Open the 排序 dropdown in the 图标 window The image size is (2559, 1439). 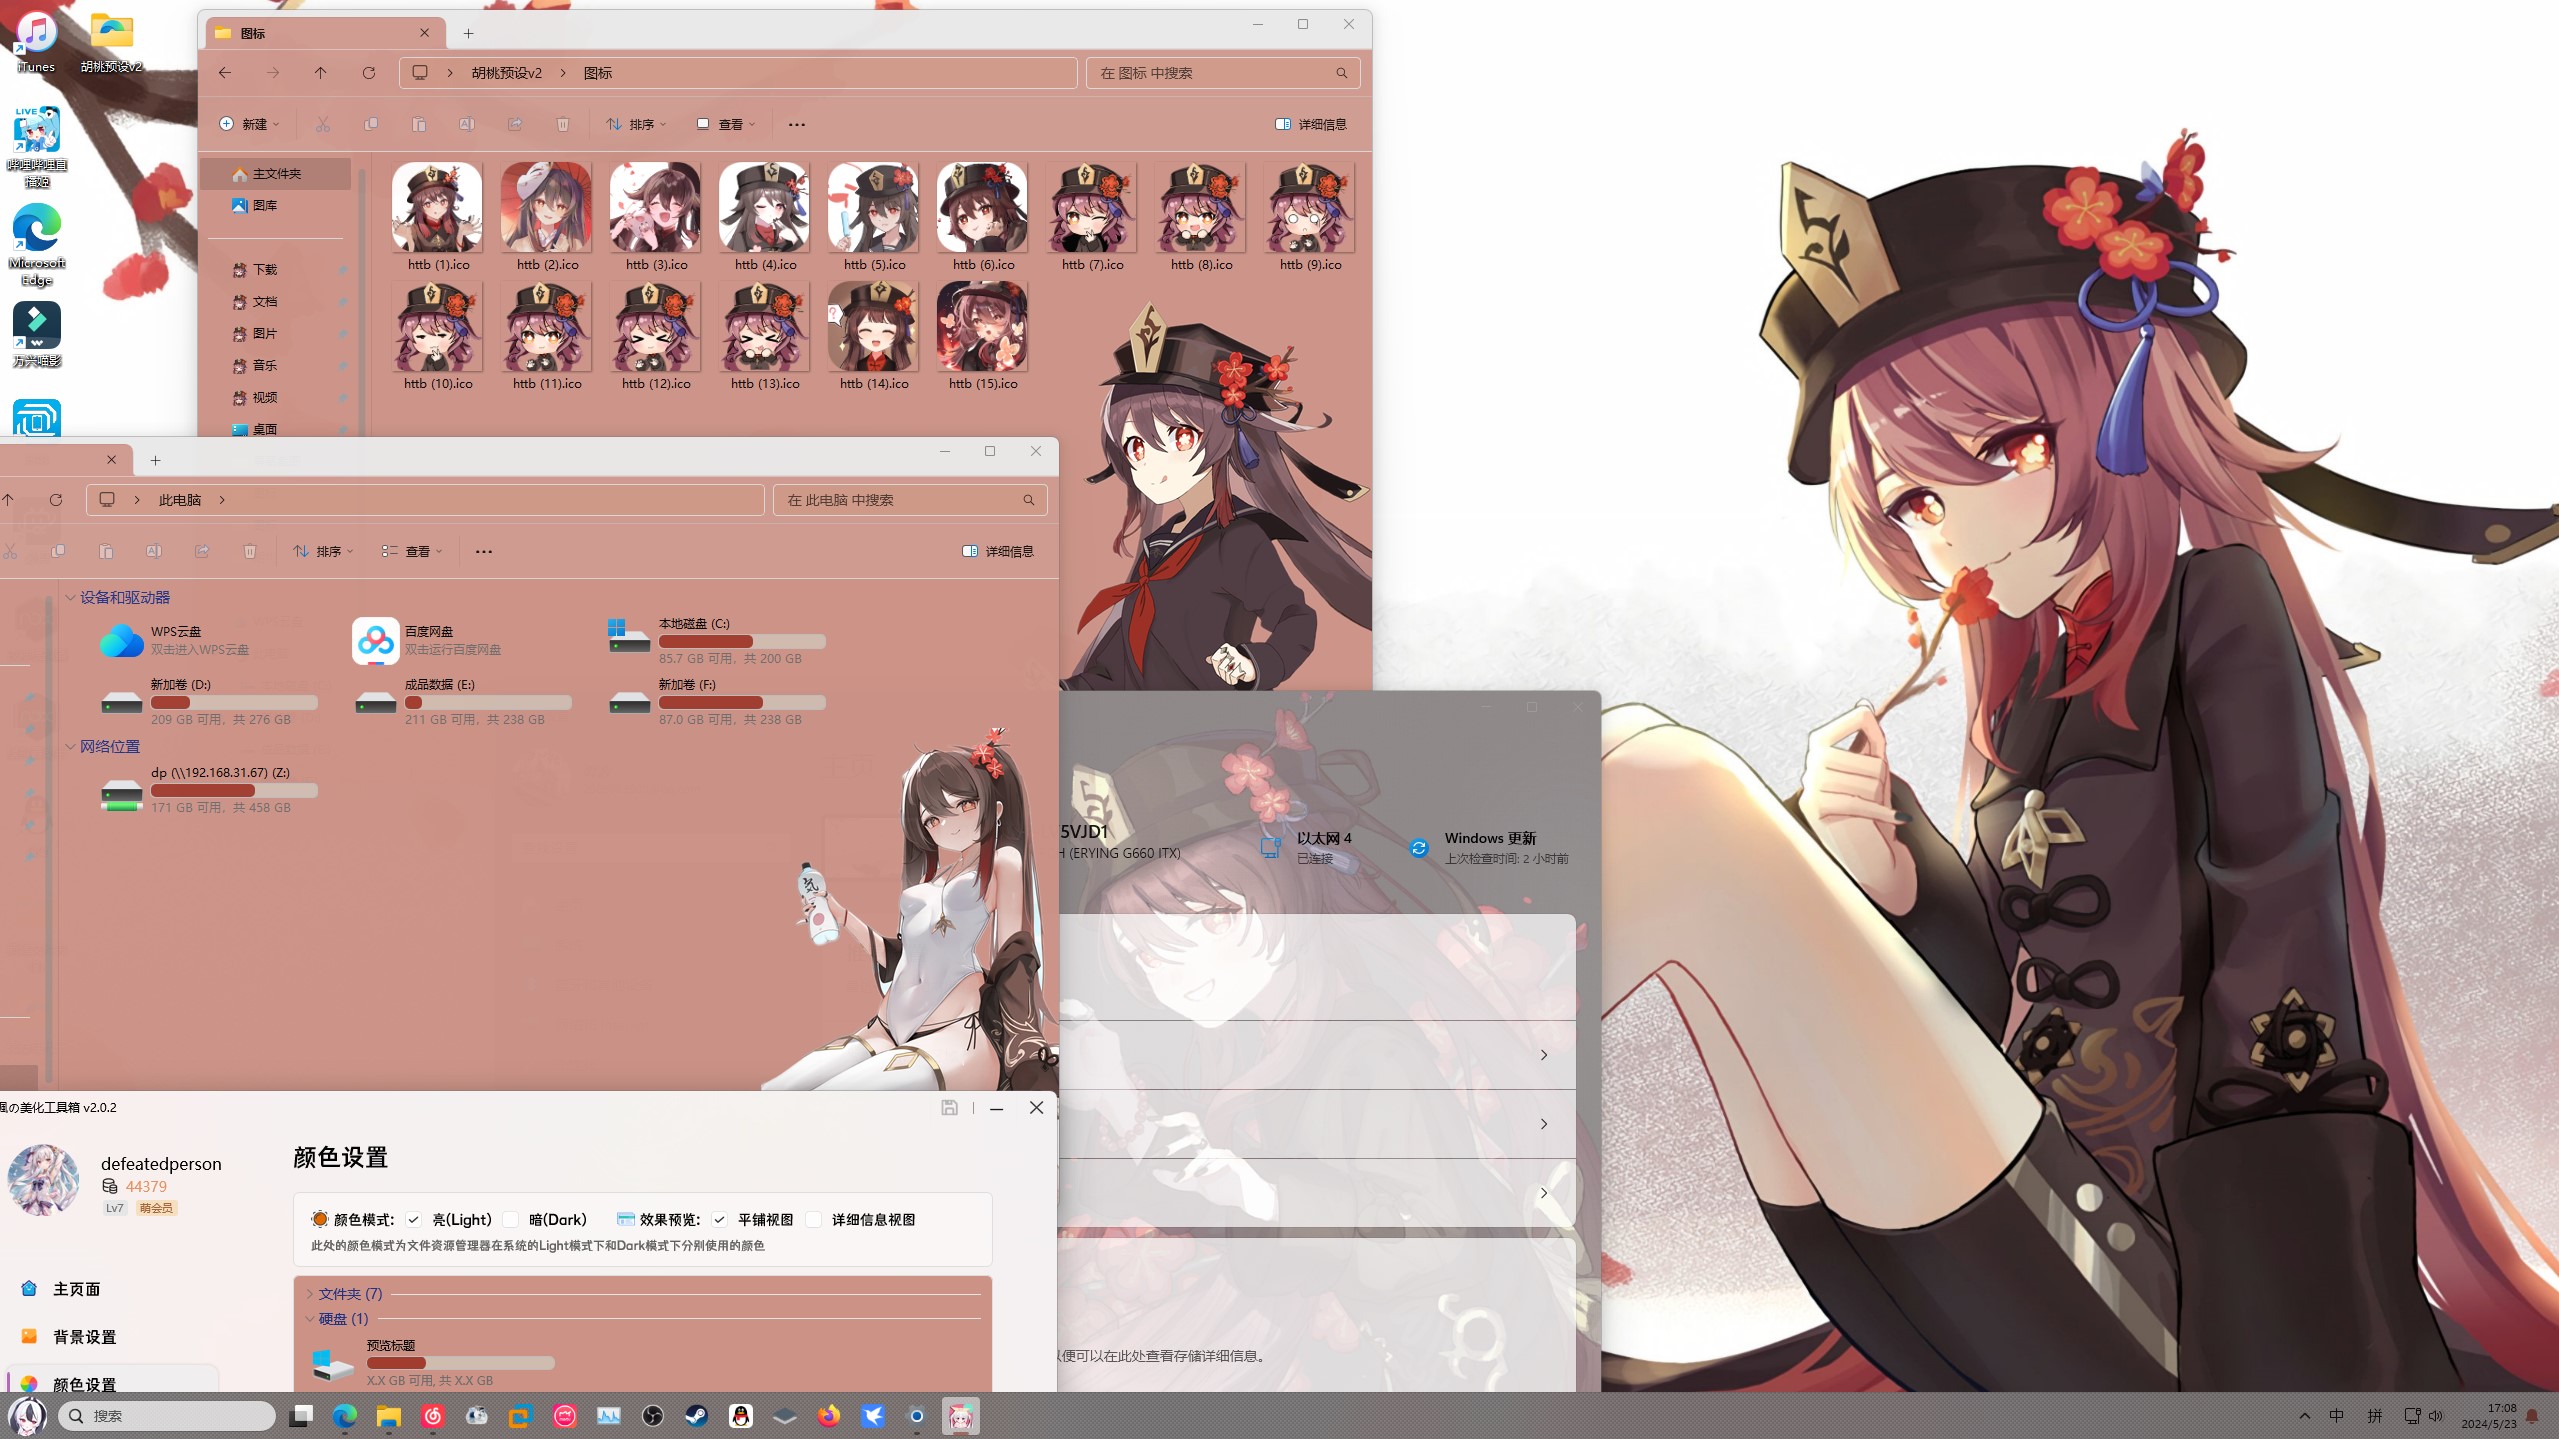tap(636, 124)
